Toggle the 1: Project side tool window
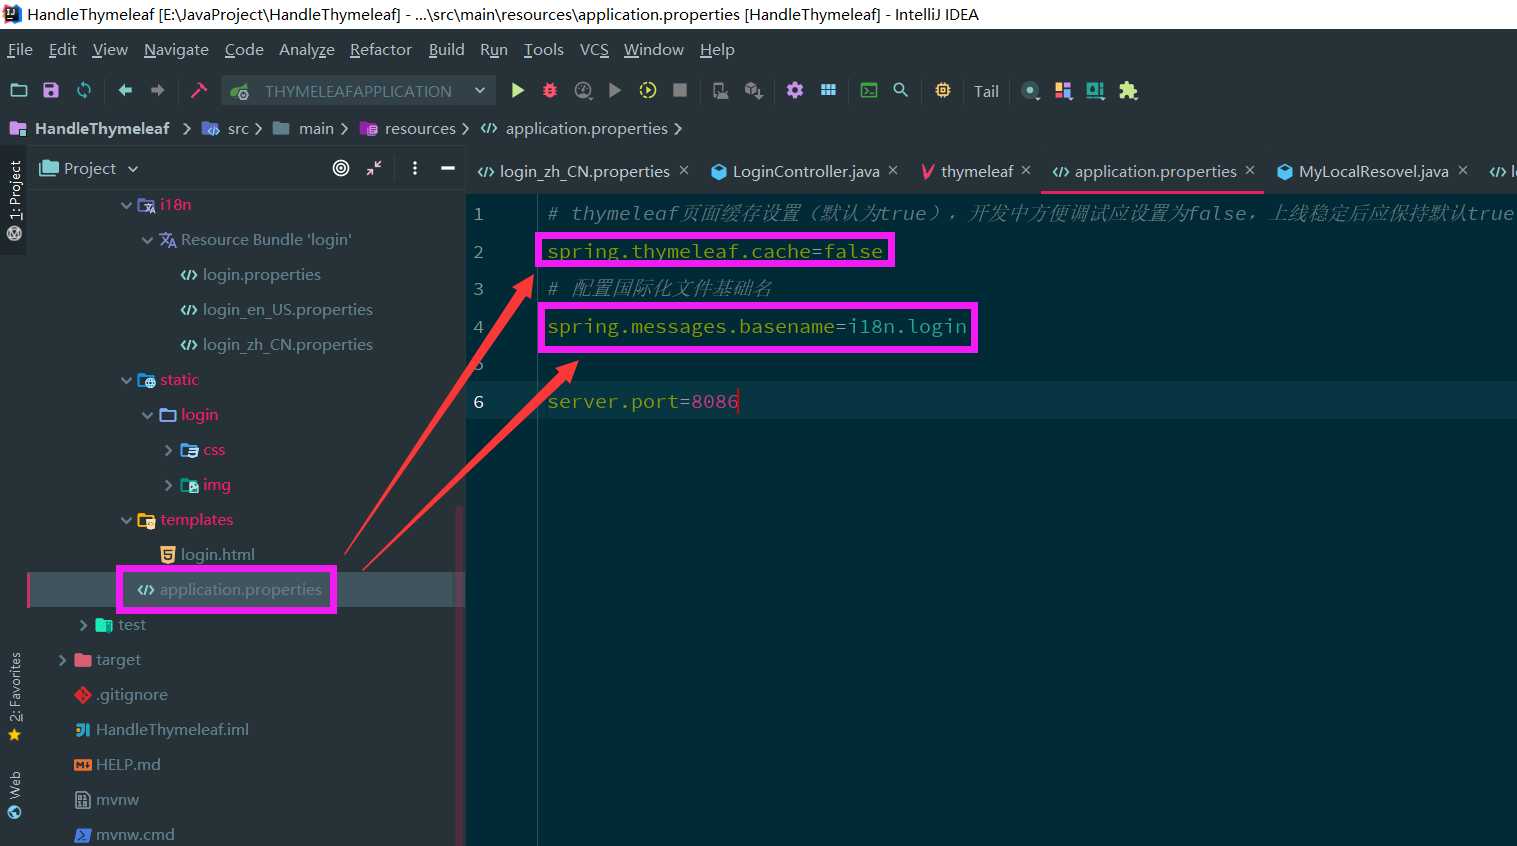Image resolution: width=1517 pixels, height=846 pixels. pos(14,200)
